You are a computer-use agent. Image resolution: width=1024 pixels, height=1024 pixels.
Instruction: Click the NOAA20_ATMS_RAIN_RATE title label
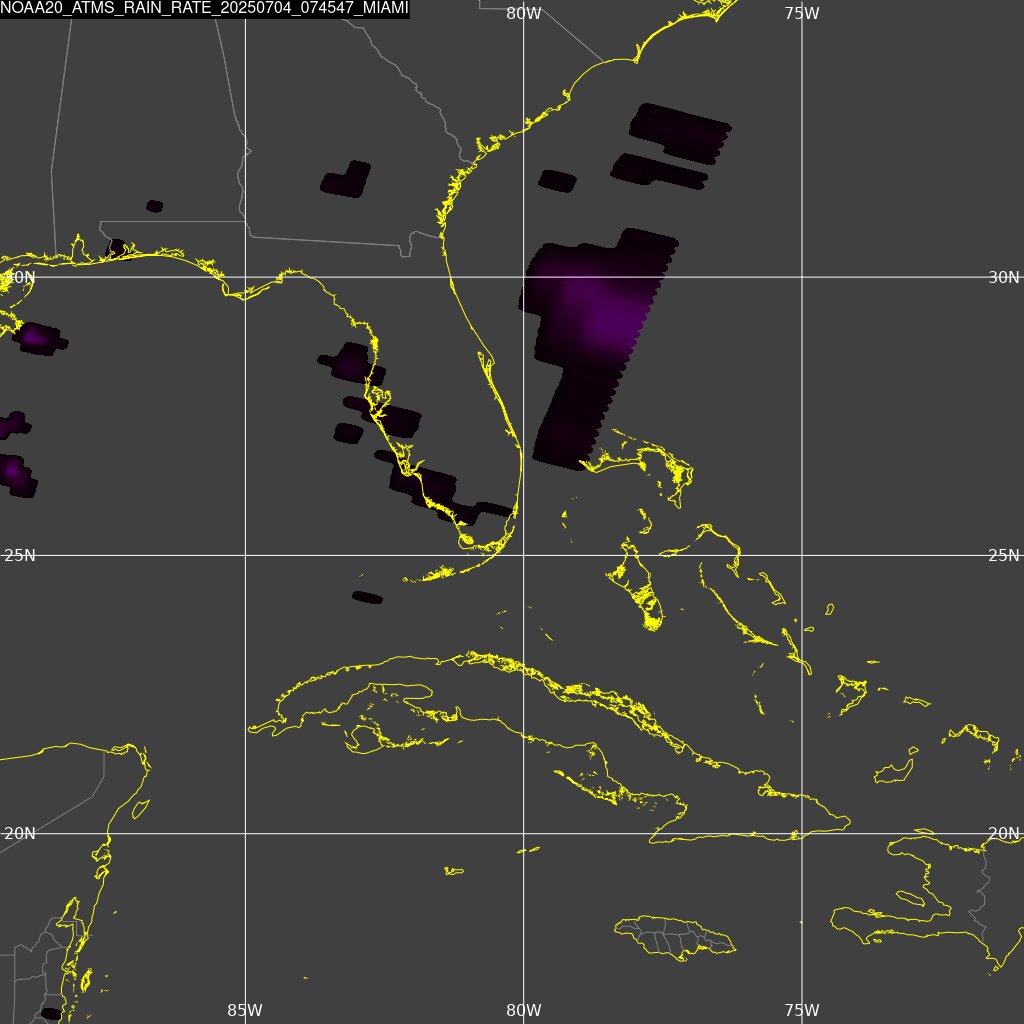[x=204, y=8]
